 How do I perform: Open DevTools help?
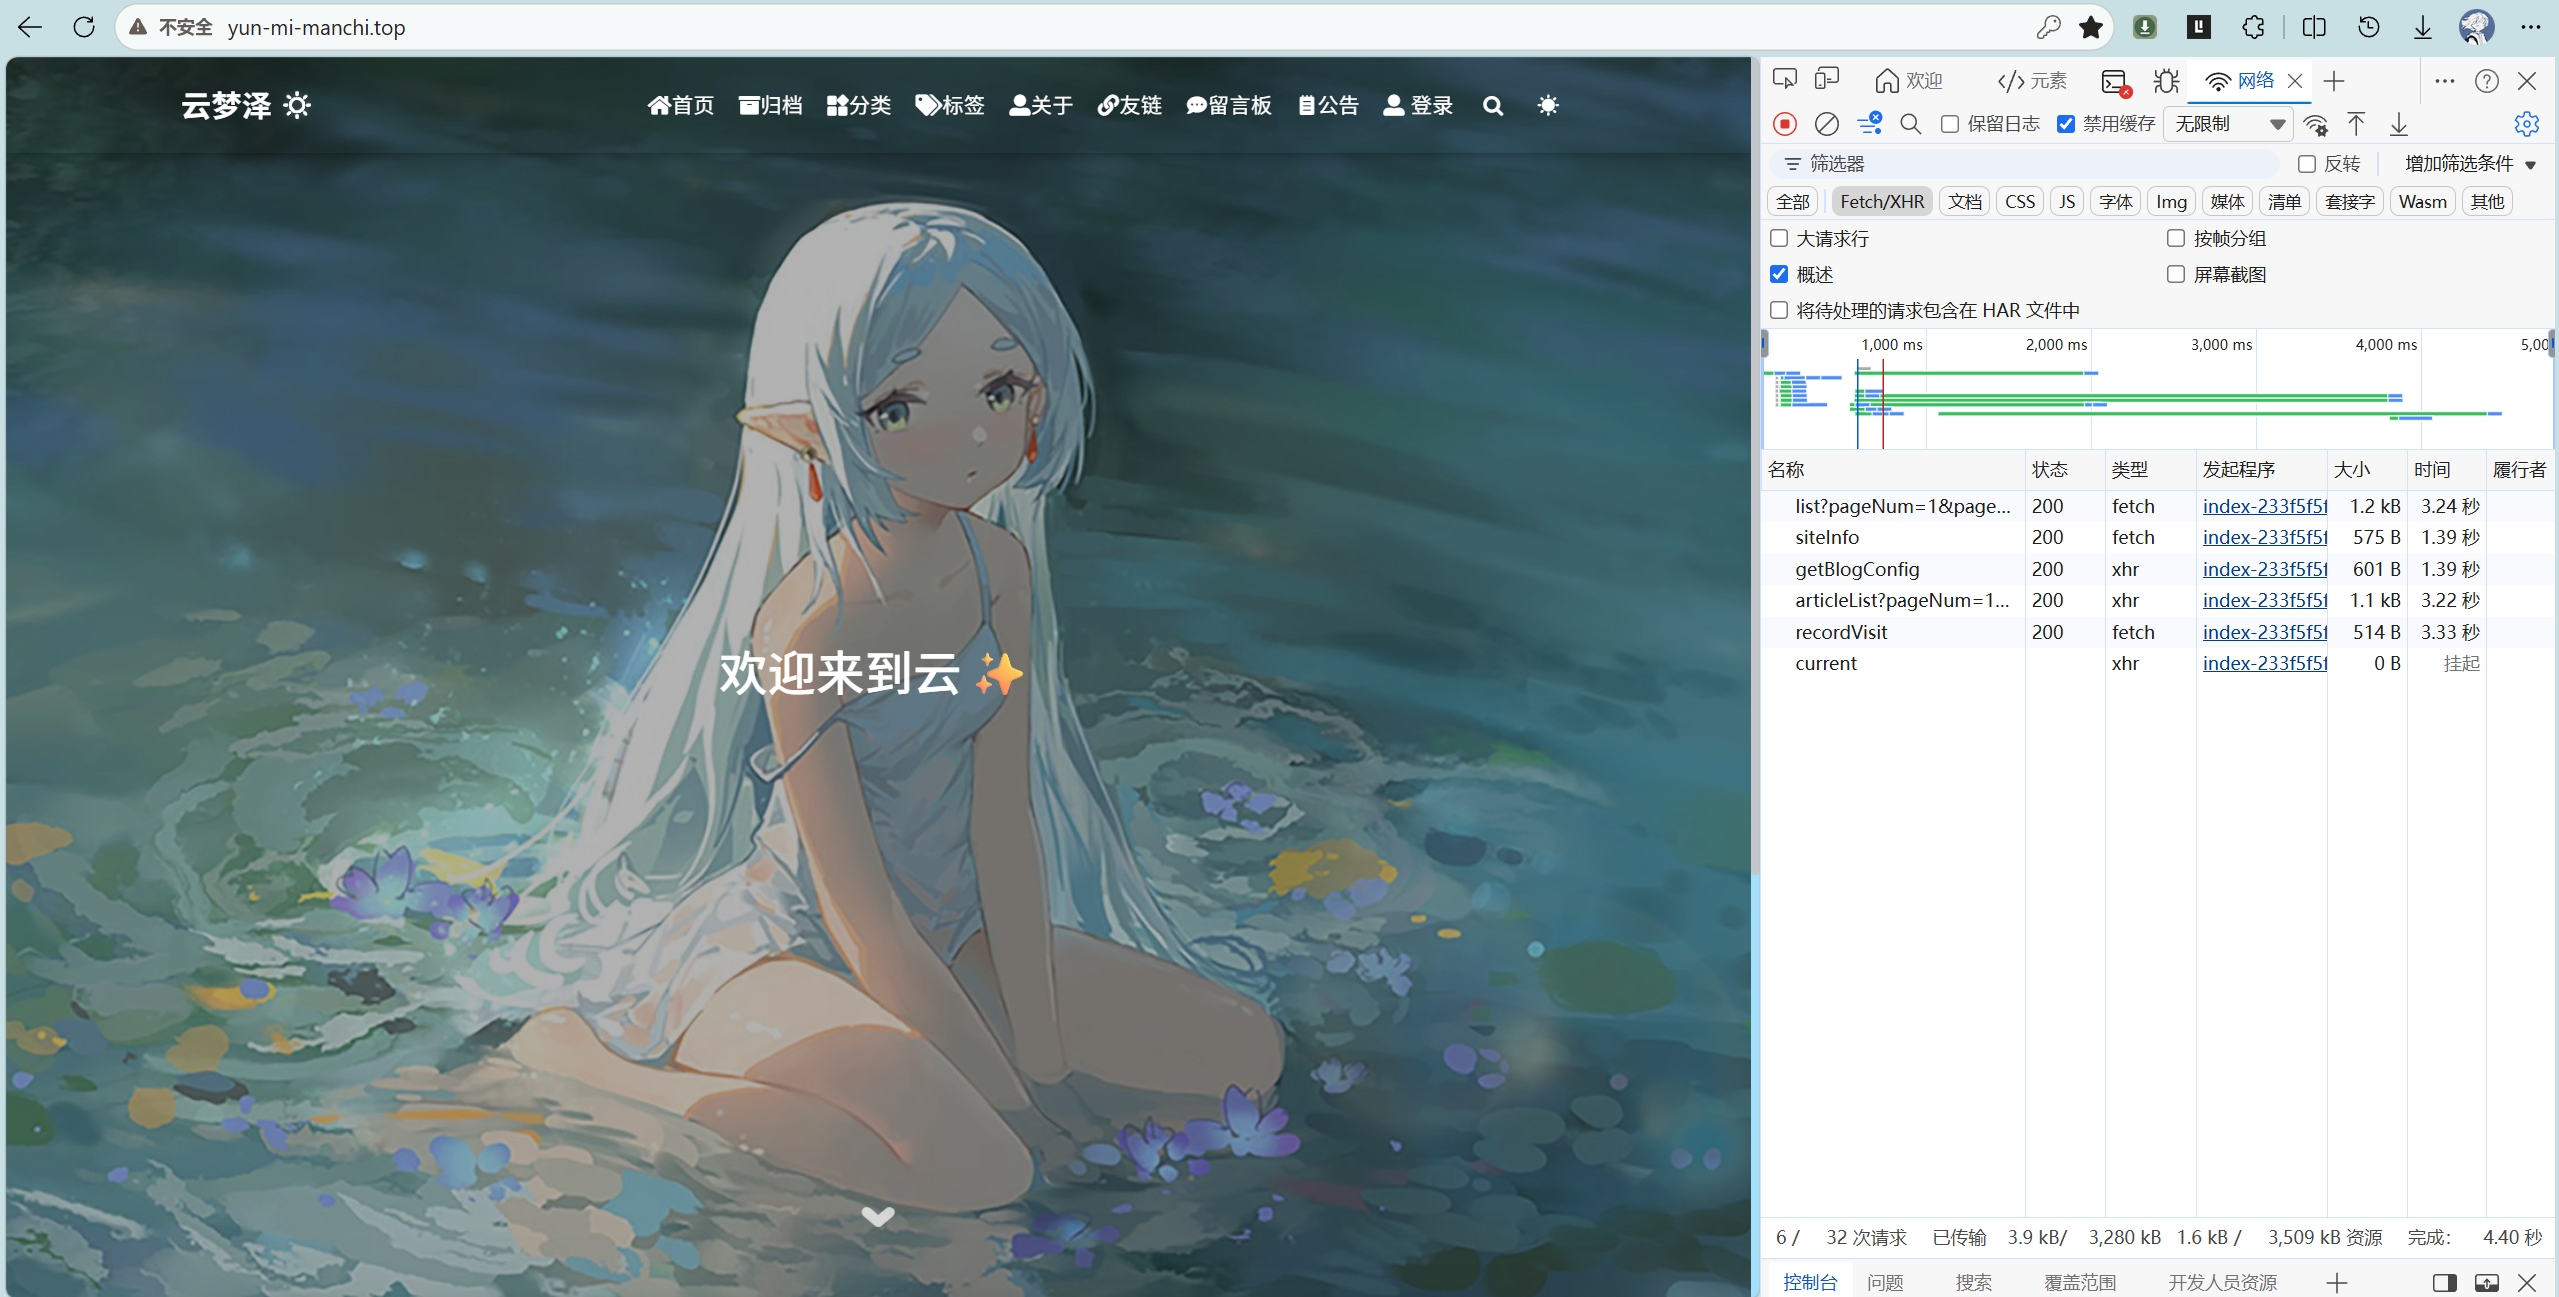click(2487, 81)
